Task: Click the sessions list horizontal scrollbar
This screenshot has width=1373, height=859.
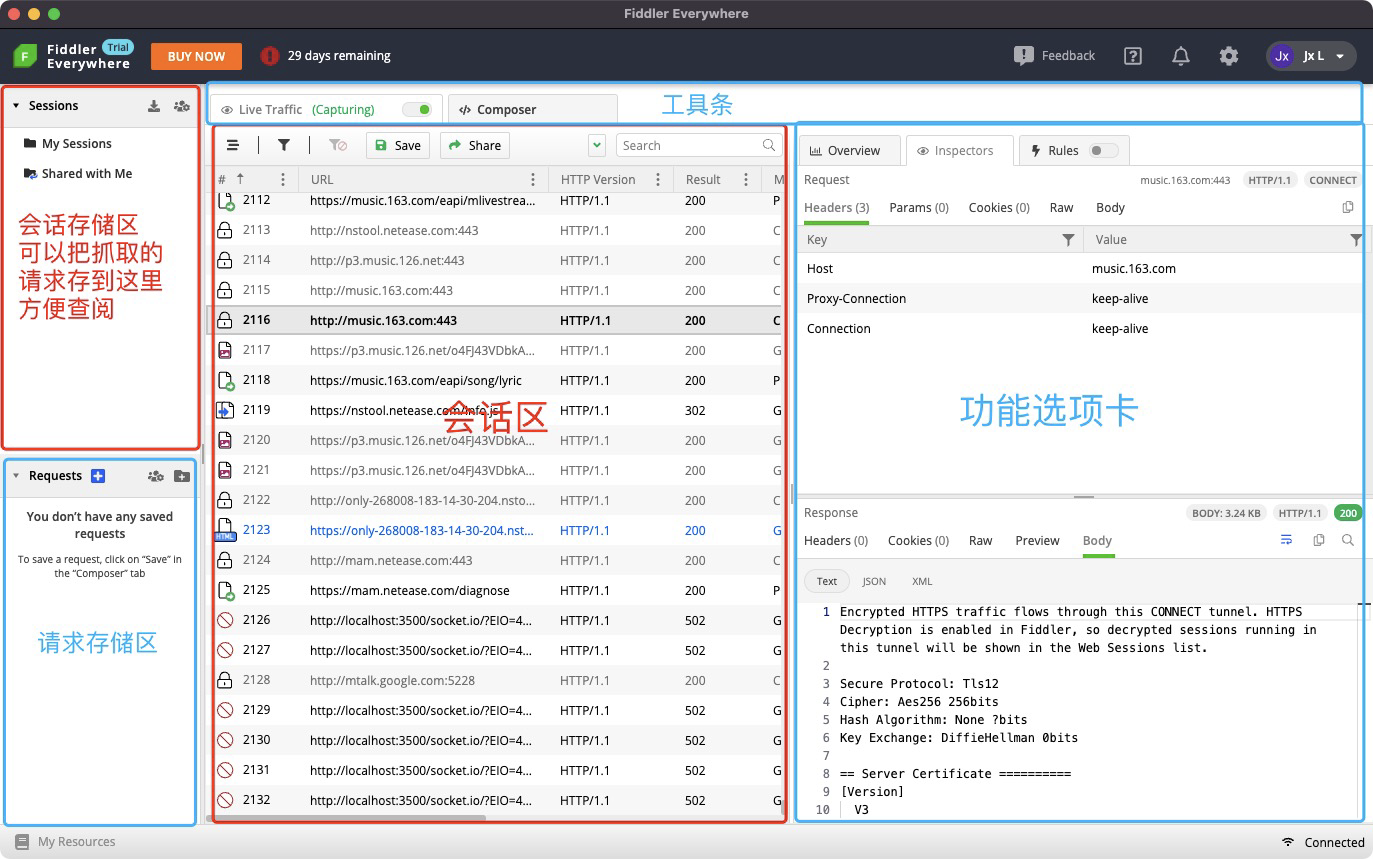Action: (x=346, y=818)
